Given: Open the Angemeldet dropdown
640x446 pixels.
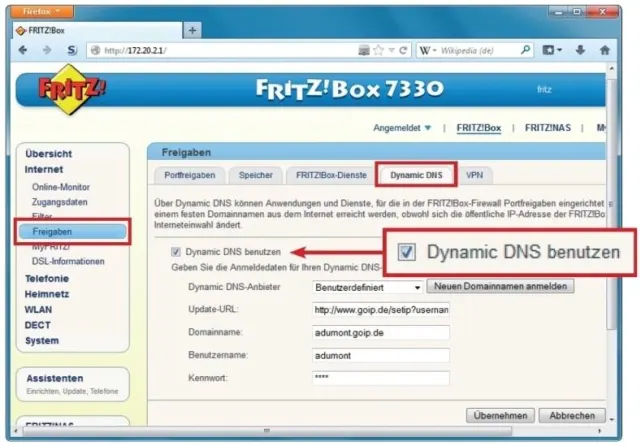Looking at the screenshot, I should tap(402, 128).
